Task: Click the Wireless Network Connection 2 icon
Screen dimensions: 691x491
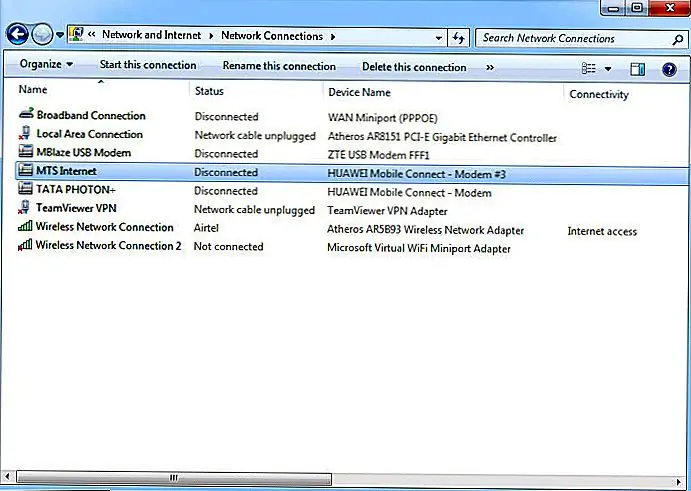Action: point(25,246)
